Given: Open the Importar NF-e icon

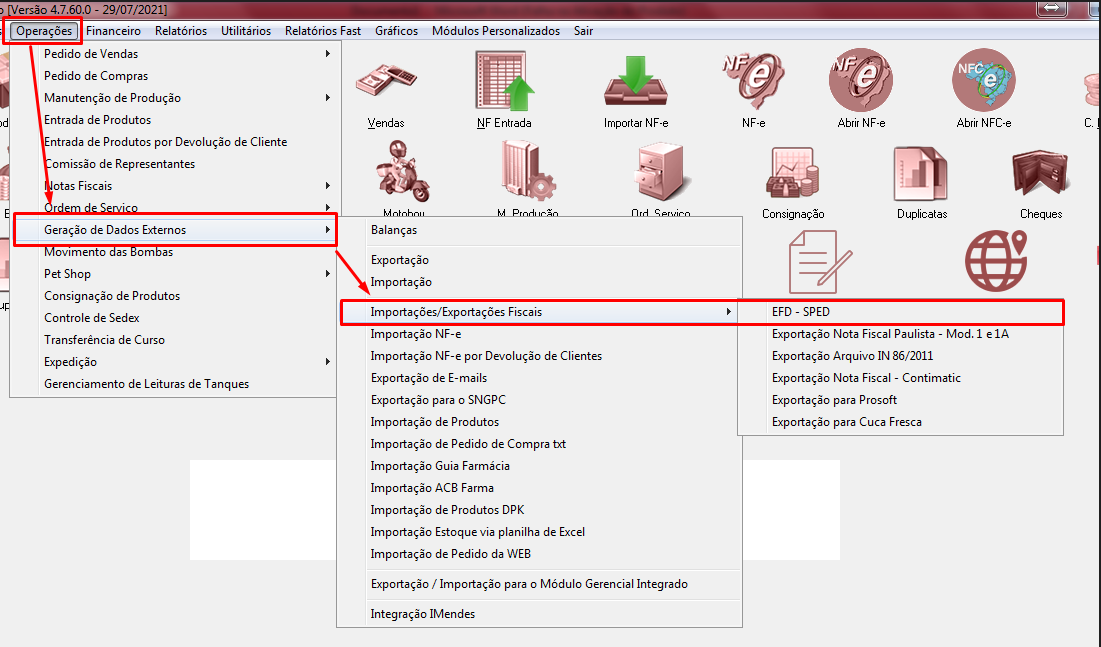Looking at the screenshot, I should 636,85.
